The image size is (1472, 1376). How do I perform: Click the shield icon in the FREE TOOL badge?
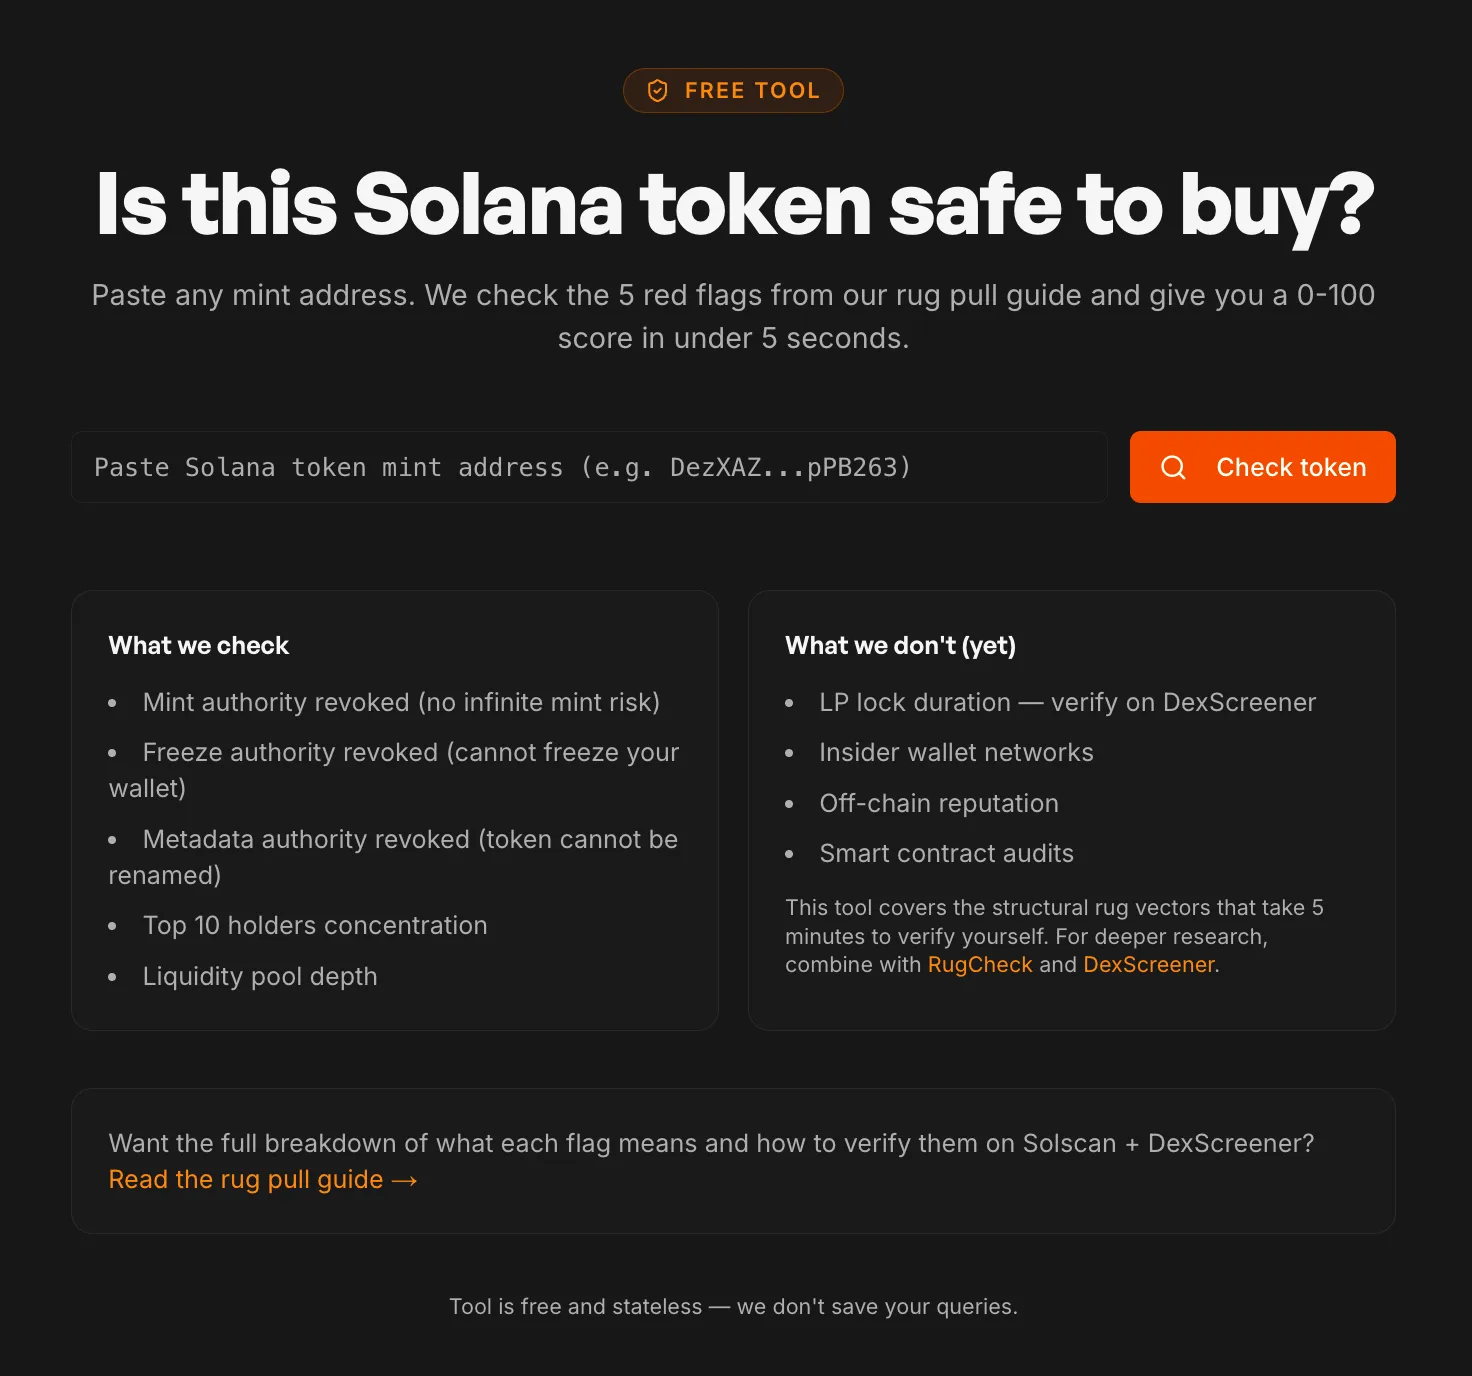click(657, 91)
